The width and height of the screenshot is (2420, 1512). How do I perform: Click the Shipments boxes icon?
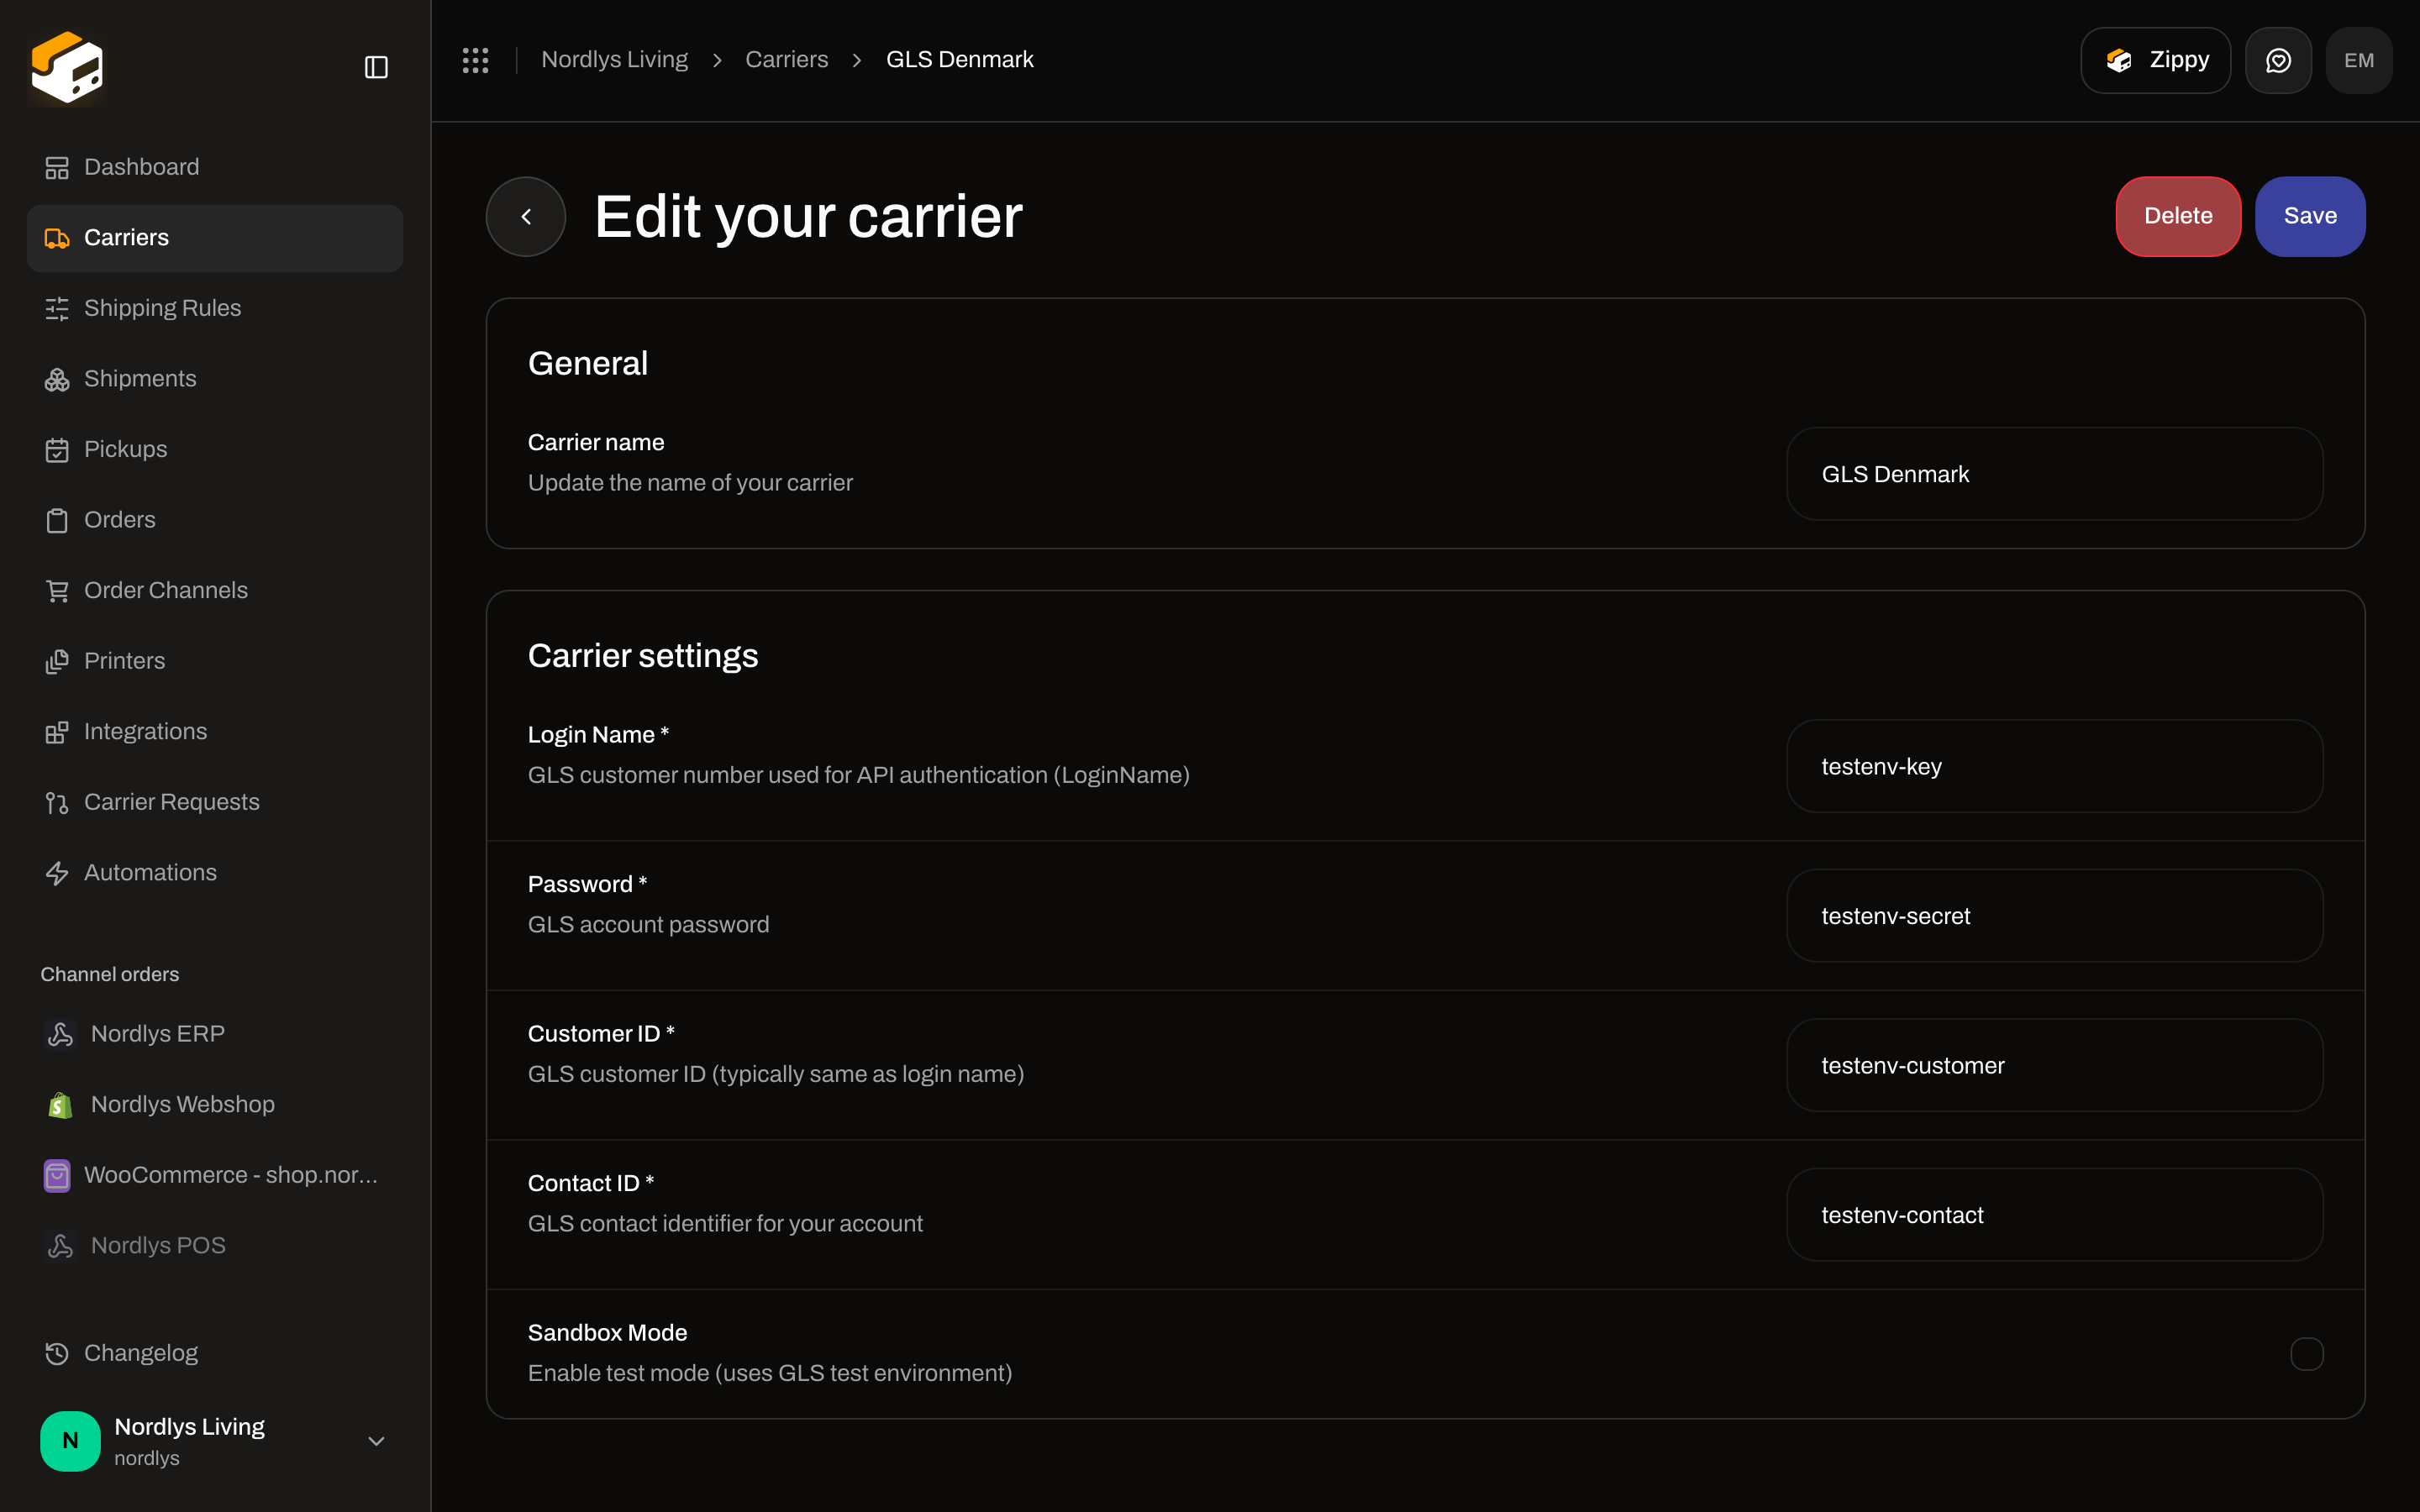57,379
